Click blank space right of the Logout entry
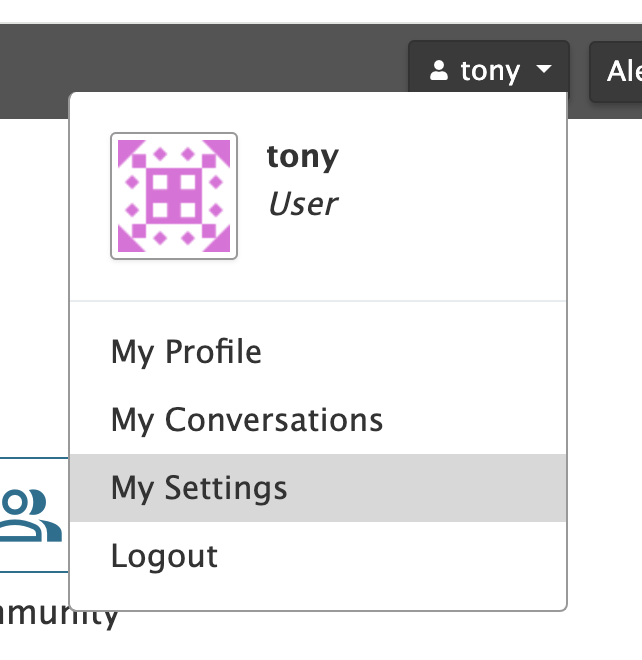The width and height of the screenshot is (642, 660). [x=400, y=556]
